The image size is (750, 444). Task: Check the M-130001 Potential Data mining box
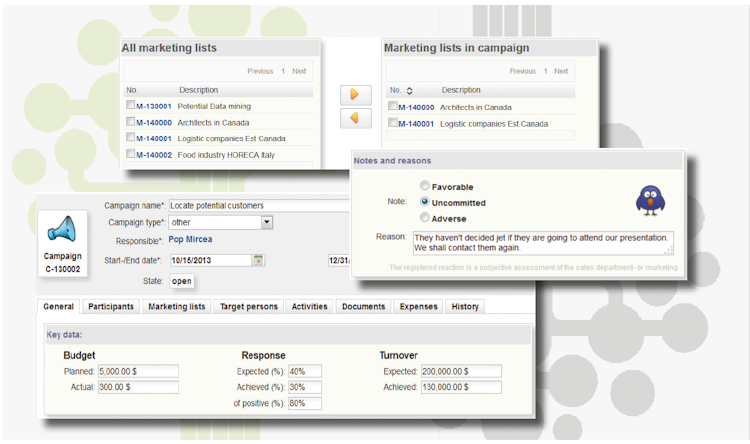point(130,105)
